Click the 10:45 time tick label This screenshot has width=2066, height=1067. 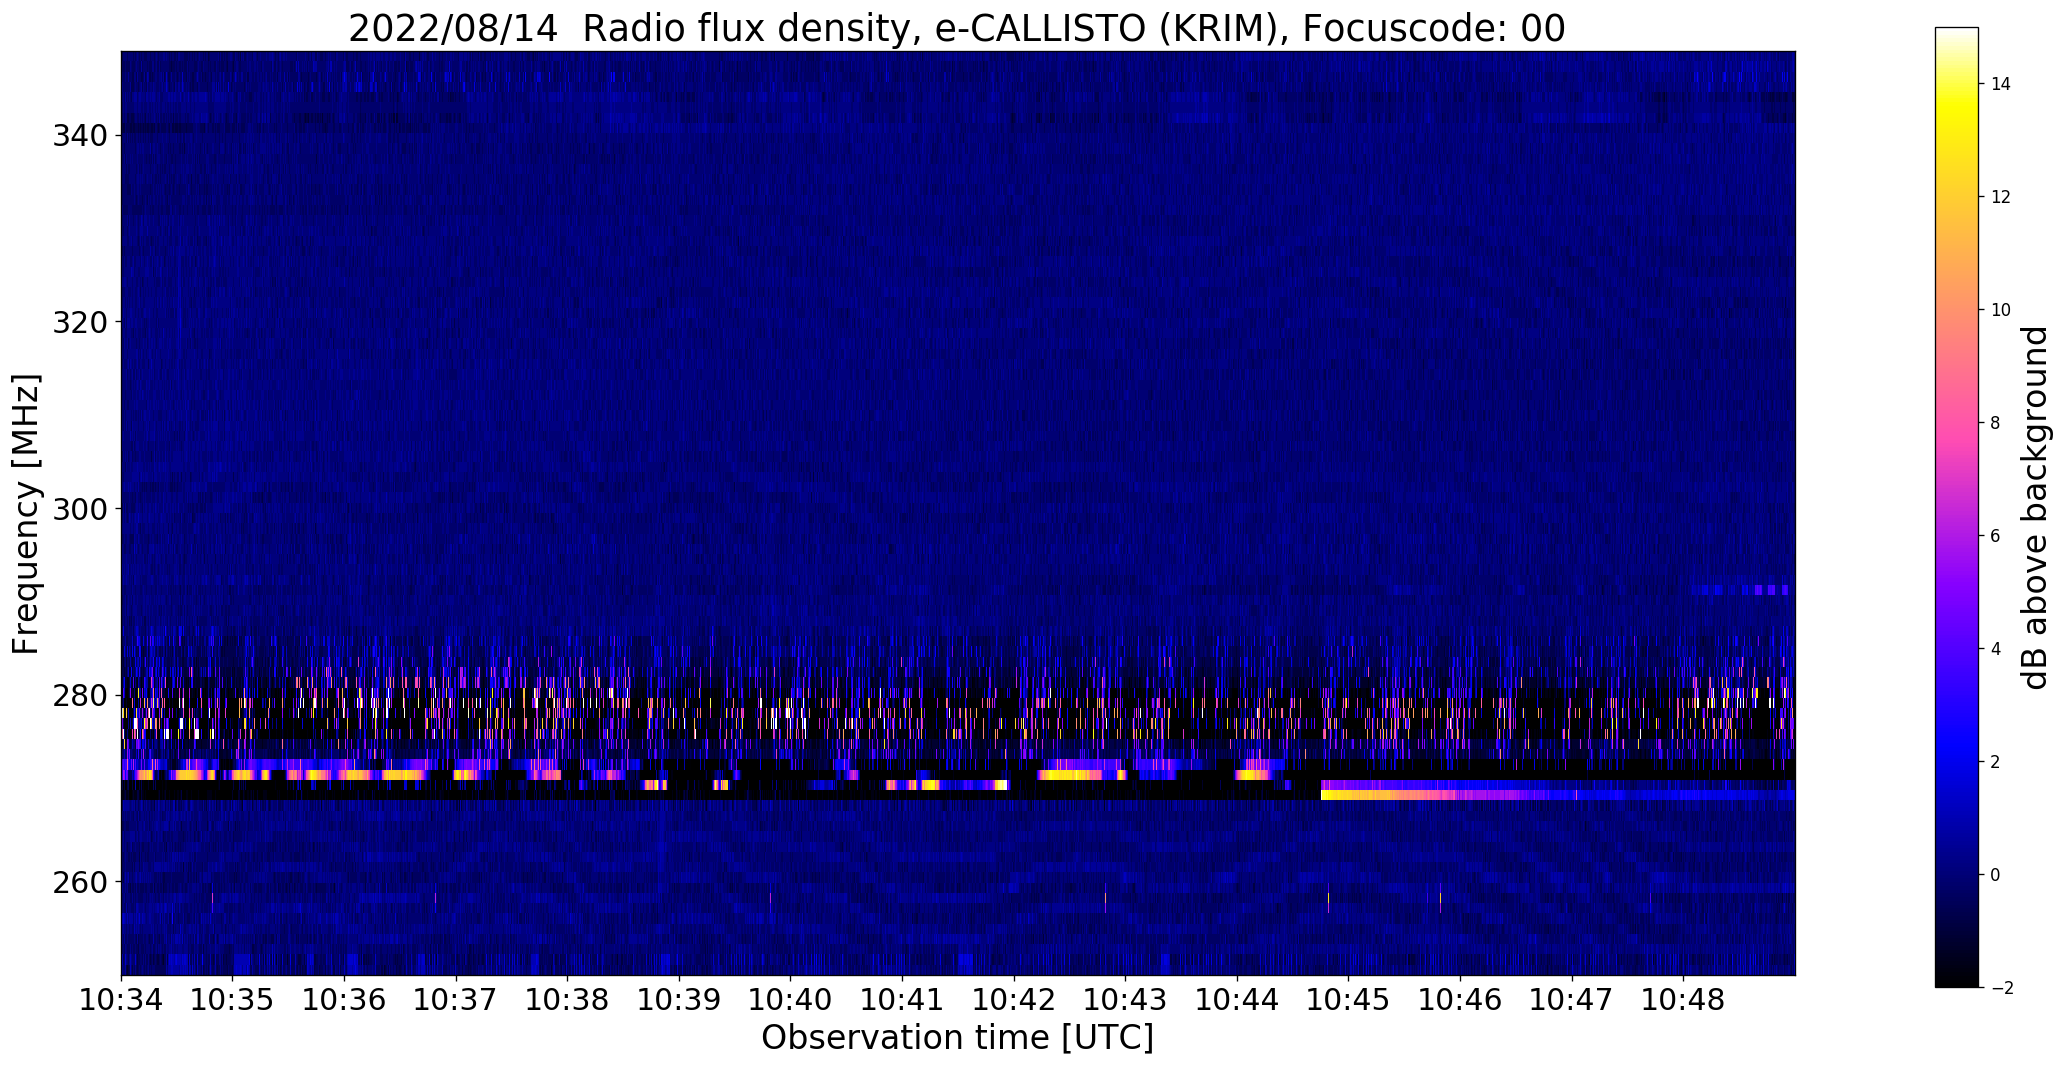[1350, 1000]
